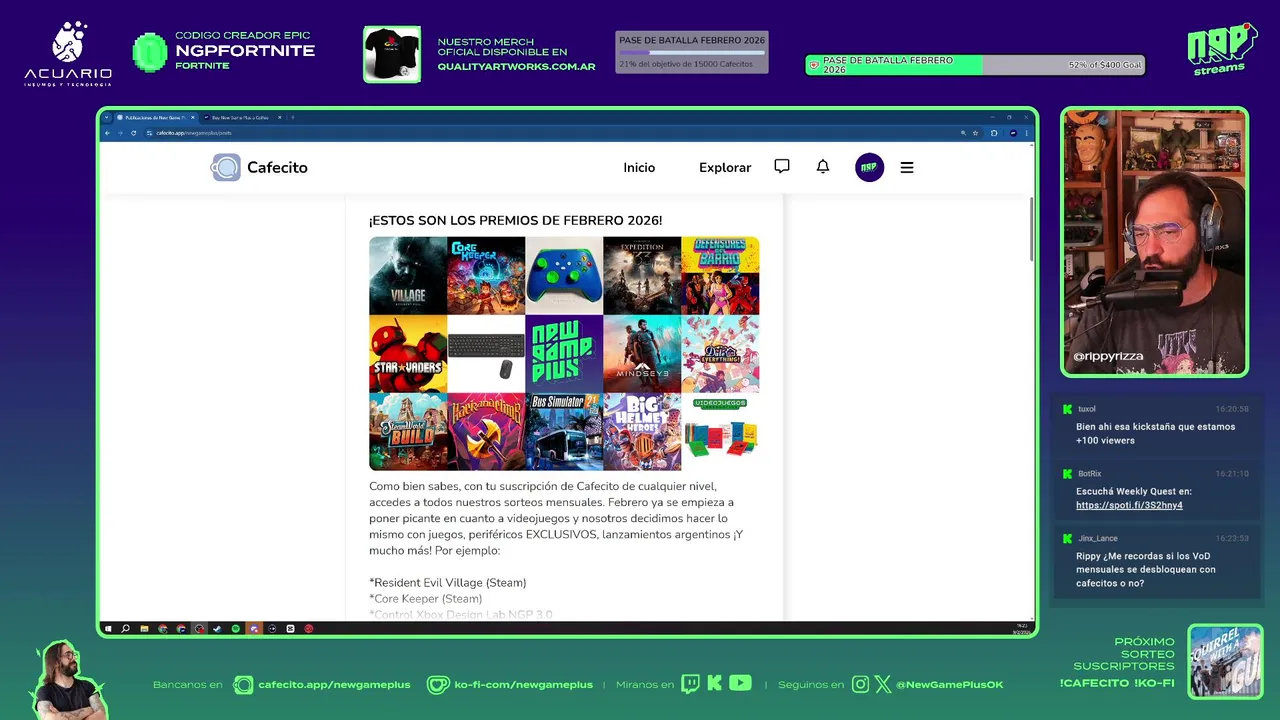1280x720 pixels.
Task: Click the Core Keeper prize cover
Action: [486, 275]
